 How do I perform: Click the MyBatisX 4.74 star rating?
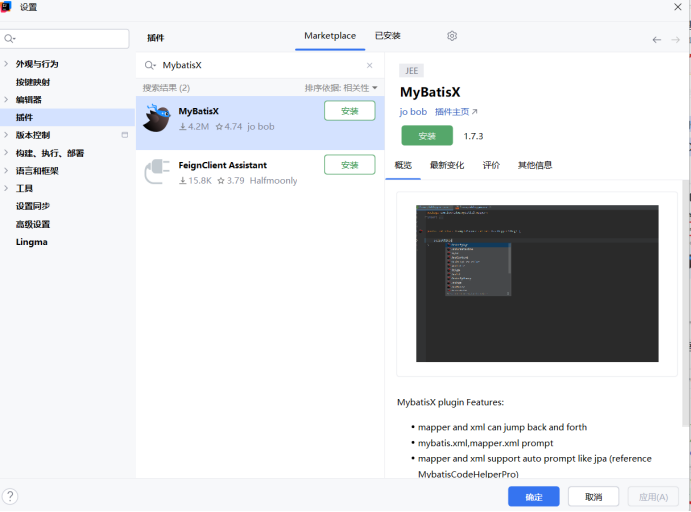[229, 127]
